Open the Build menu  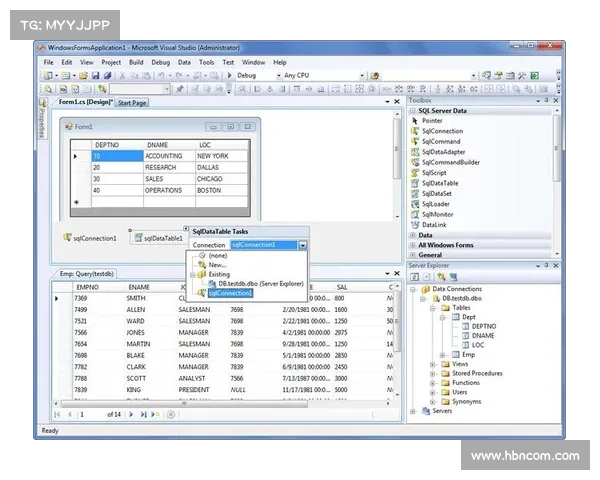click(136, 62)
